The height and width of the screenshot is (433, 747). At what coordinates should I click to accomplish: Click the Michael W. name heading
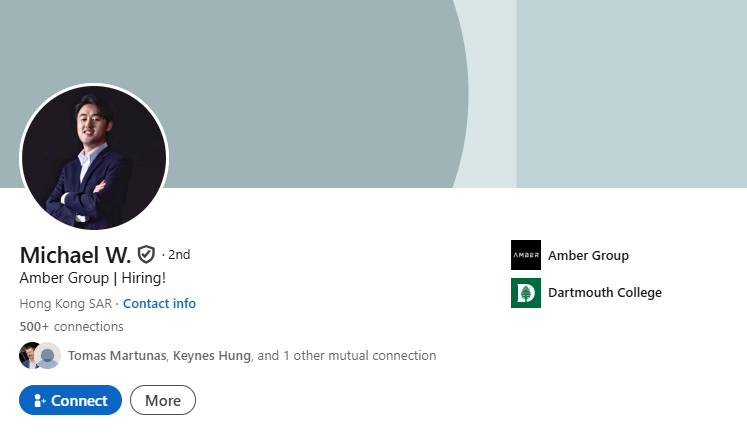pos(75,254)
